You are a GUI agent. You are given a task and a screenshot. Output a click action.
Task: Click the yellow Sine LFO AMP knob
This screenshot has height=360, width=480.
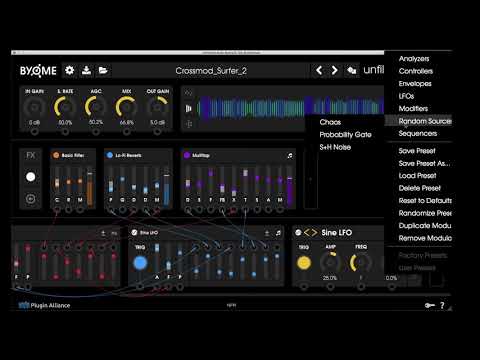tap(330, 263)
